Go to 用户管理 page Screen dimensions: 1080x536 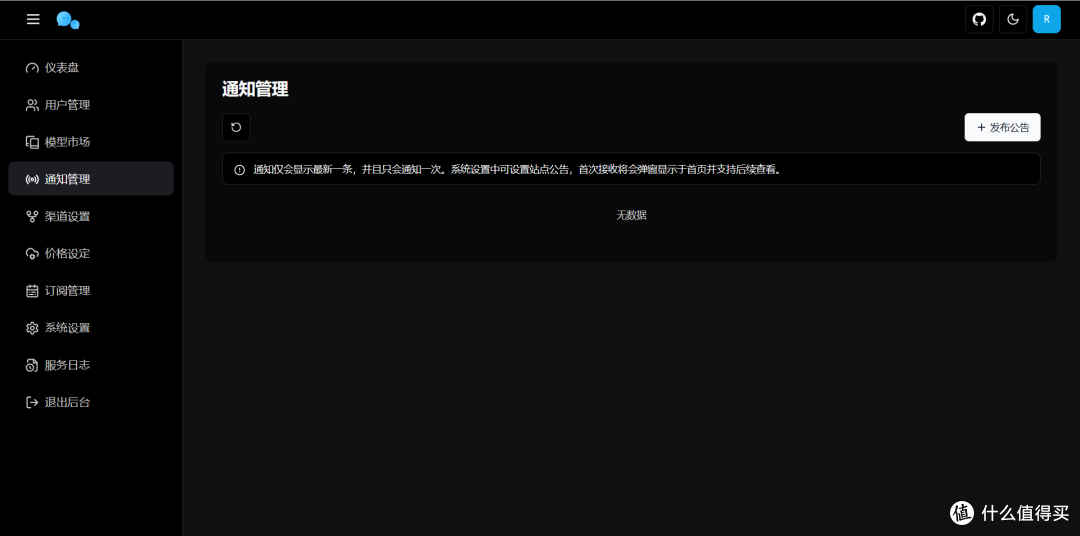coord(91,105)
